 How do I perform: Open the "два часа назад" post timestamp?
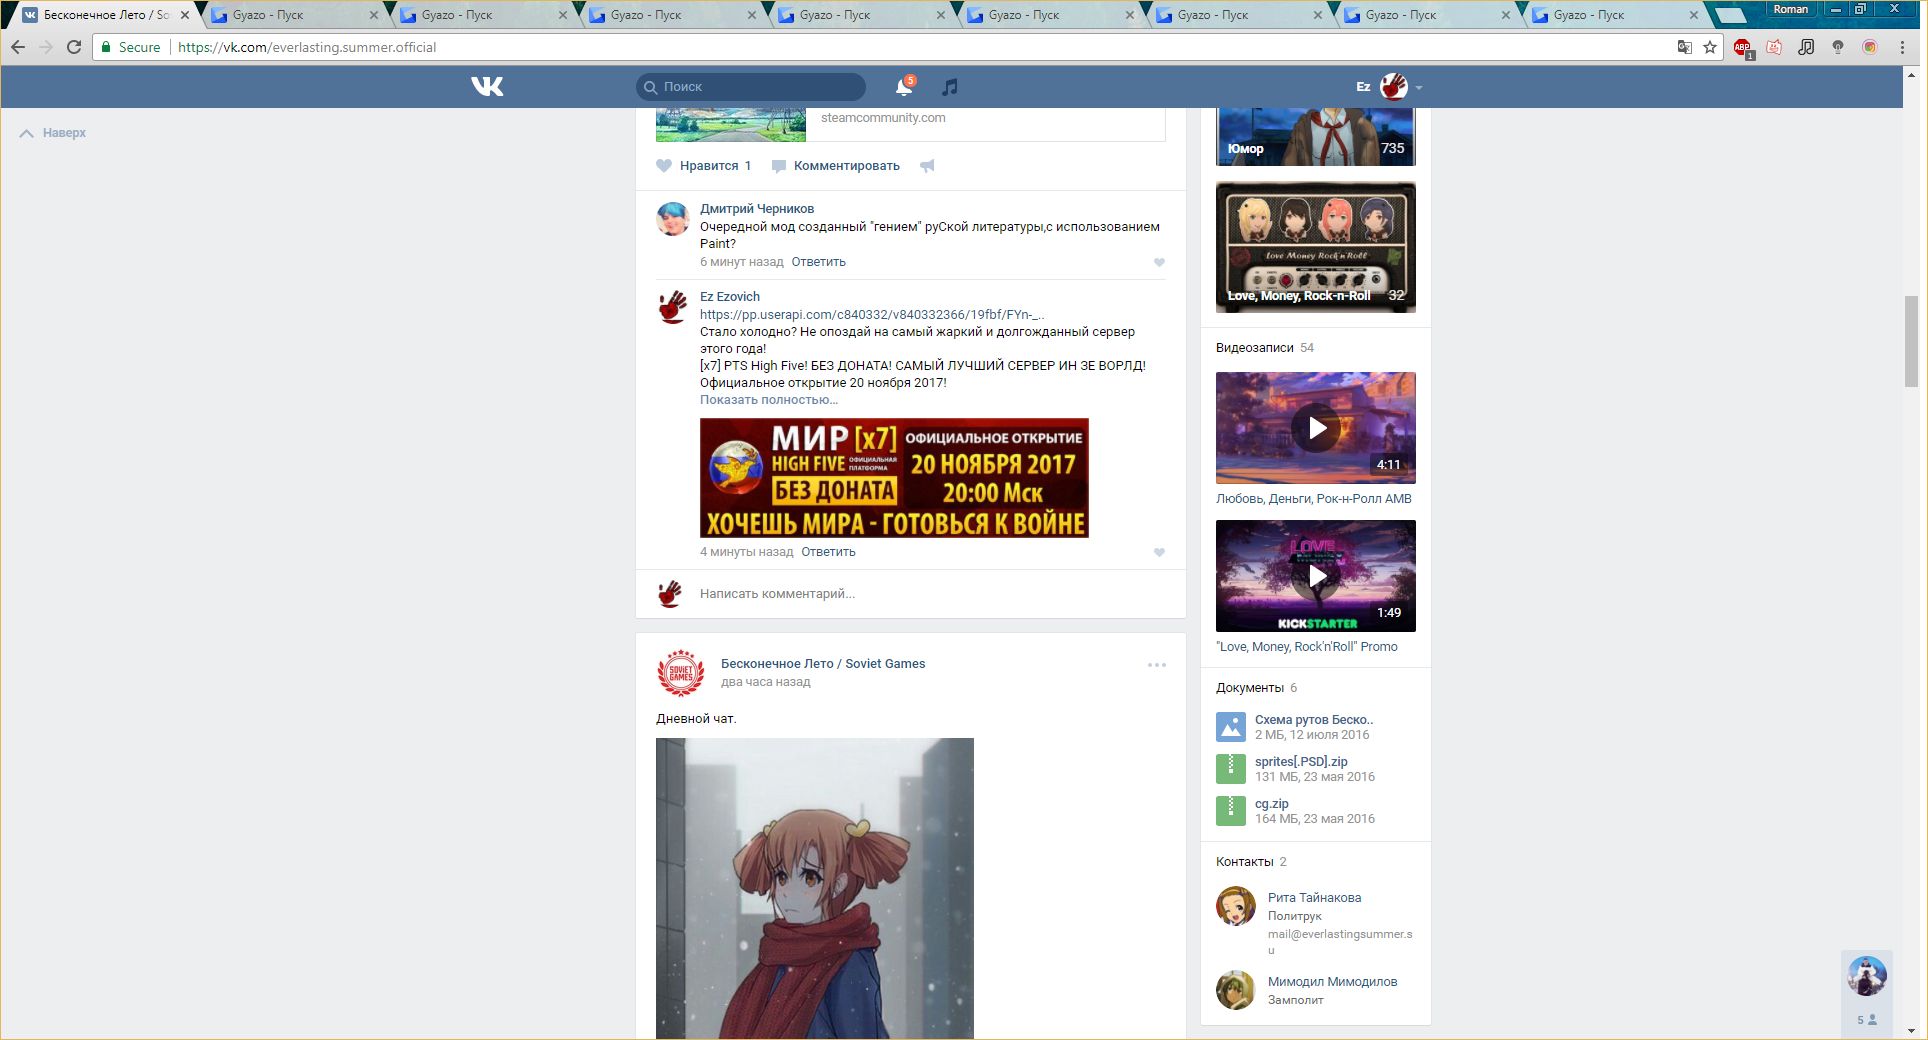coord(766,682)
